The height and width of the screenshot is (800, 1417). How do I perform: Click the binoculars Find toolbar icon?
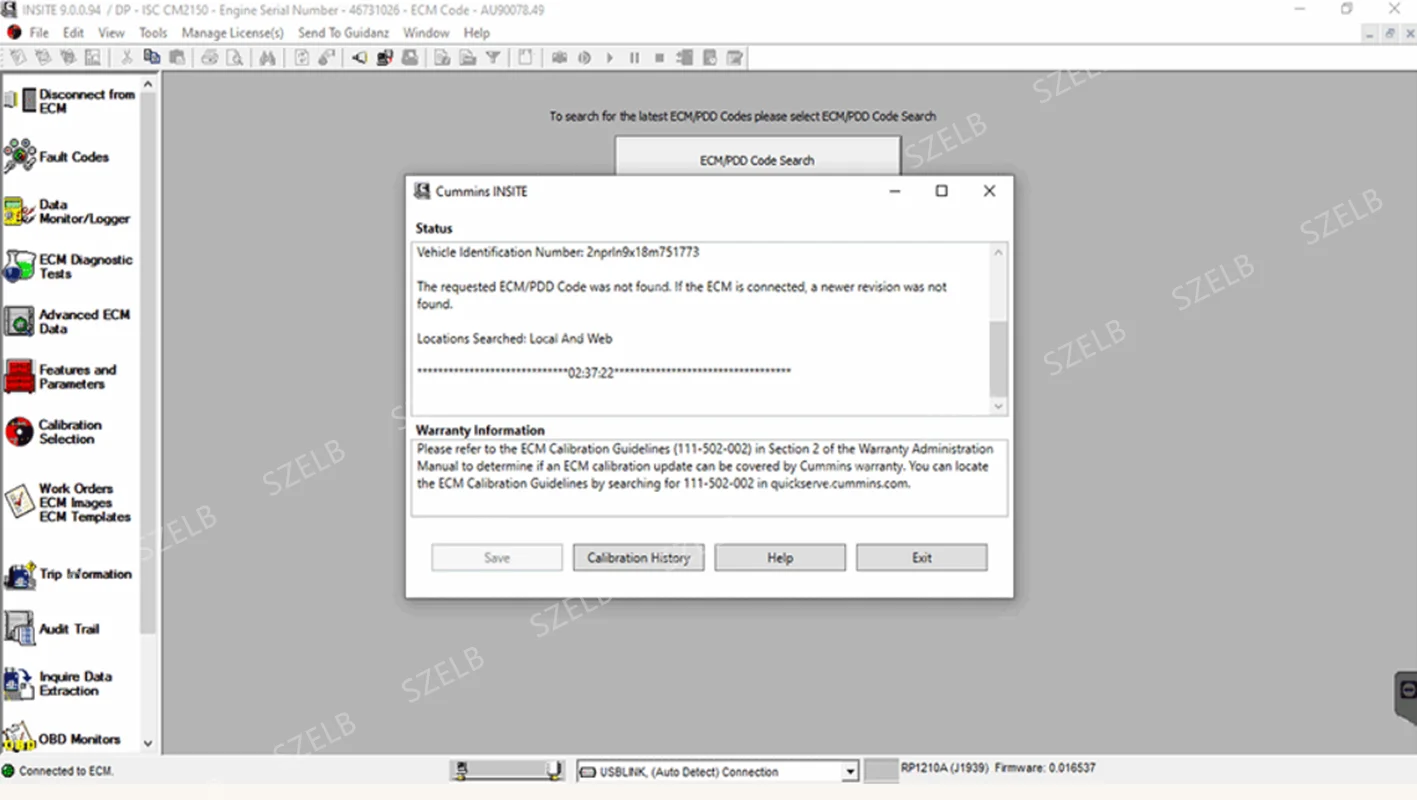267,58
